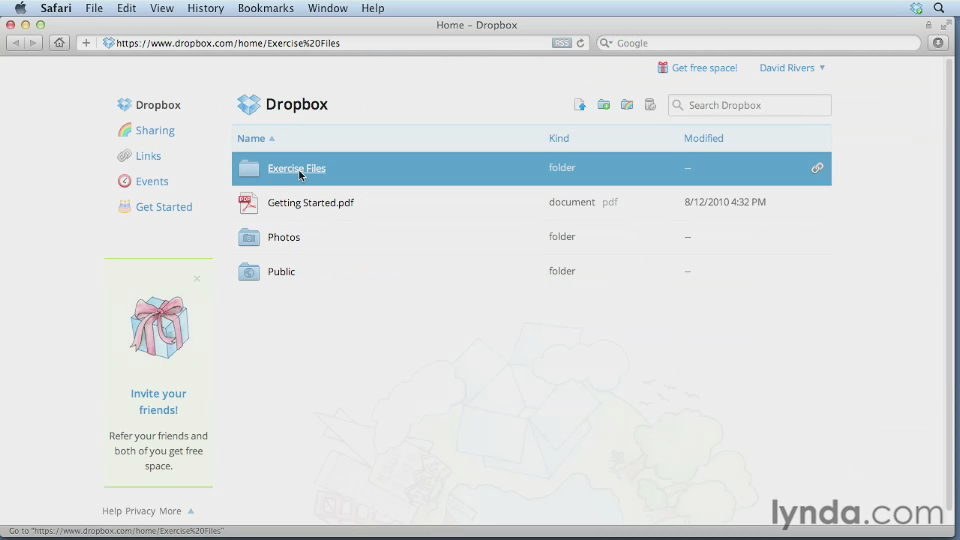Click the add bookmark plus button
Viewport: 960px width, 540px height.
click(86, 43)
